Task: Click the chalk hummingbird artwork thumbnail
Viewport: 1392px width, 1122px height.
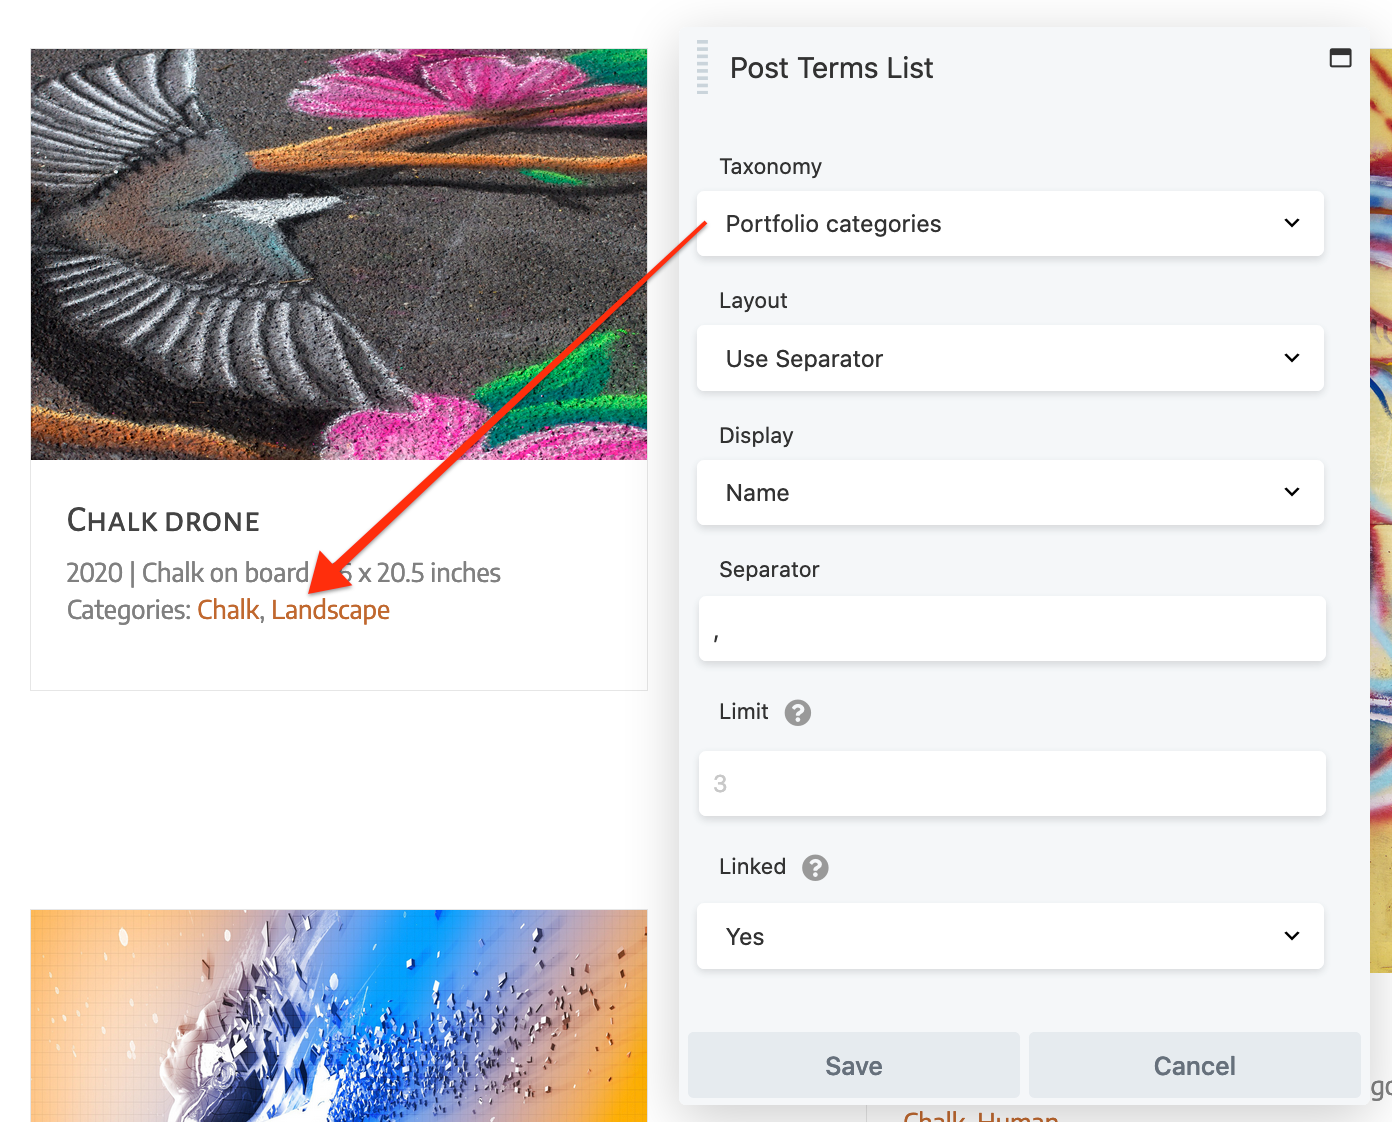Action: tap(339, 254)
